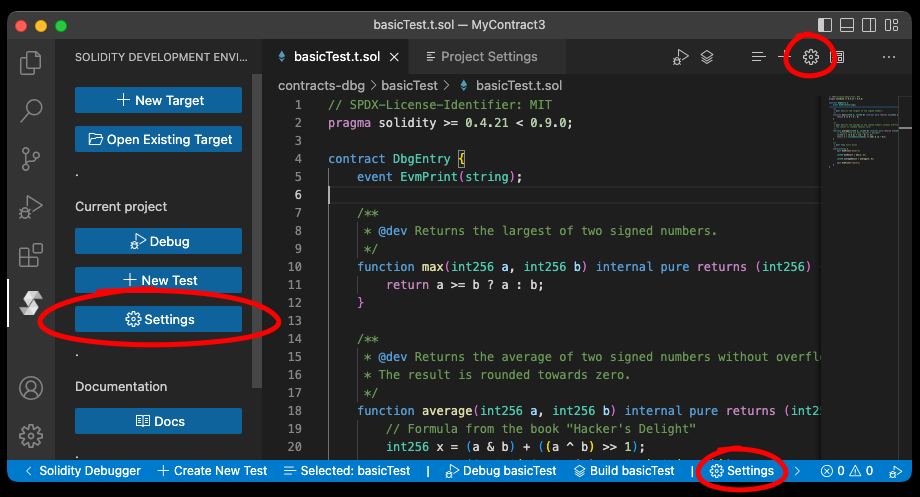Open the Search view icon
Screen dimensions: 920x497
click(x=31, y=109)
